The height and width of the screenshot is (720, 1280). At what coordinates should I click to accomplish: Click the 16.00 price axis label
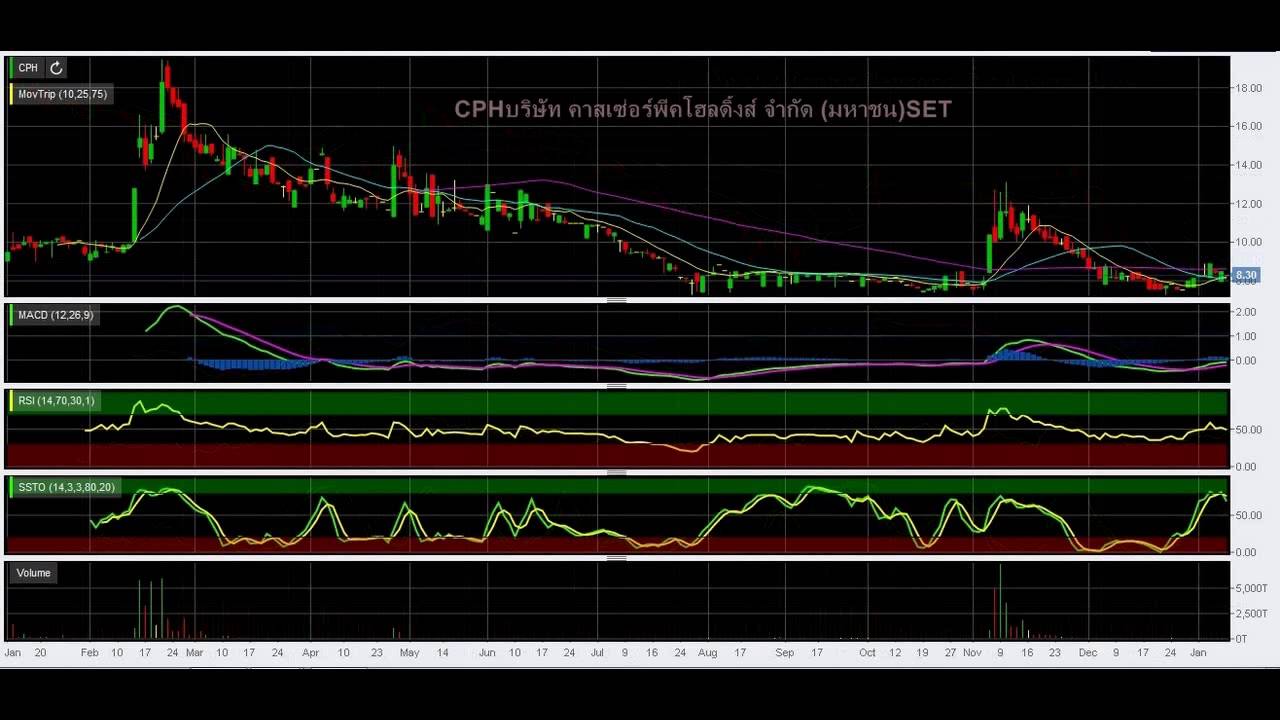pos(1248,126)
